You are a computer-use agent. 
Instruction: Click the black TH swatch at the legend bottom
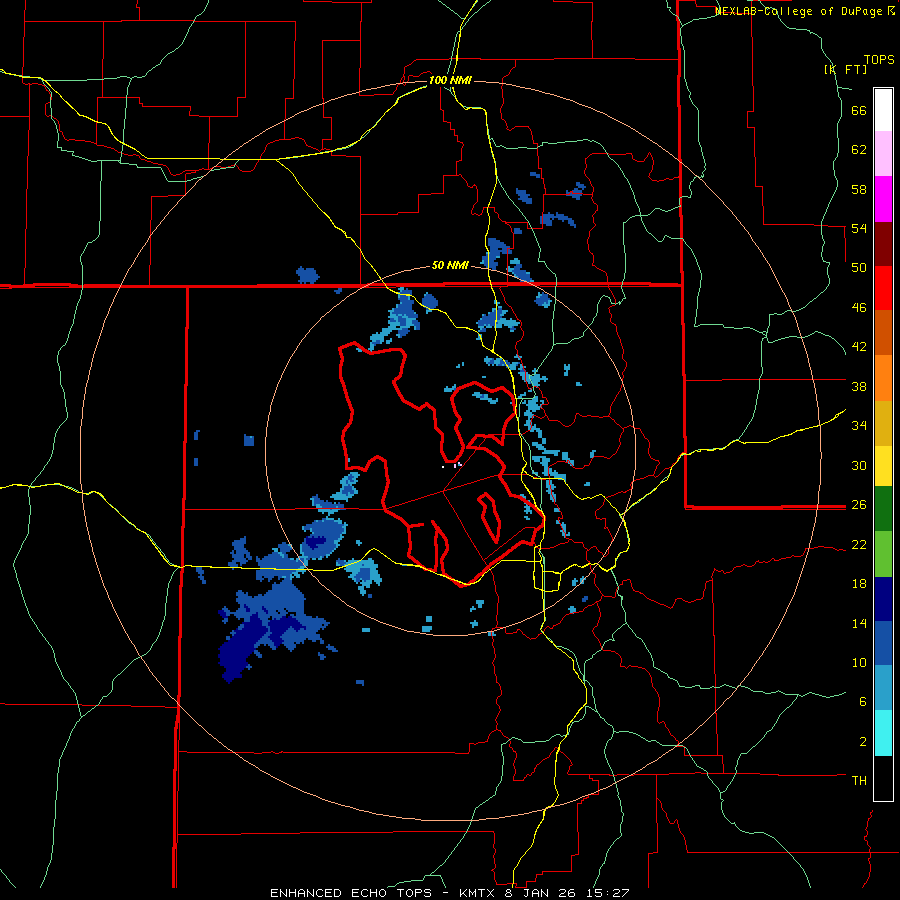pyautogui.click(x=883, y=778)
